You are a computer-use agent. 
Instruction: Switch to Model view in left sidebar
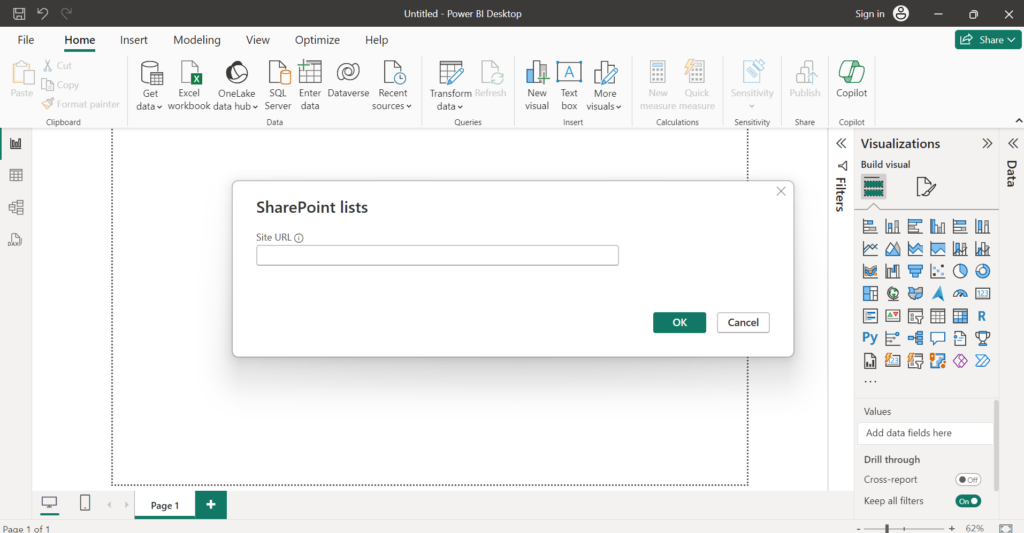(16, 208)
